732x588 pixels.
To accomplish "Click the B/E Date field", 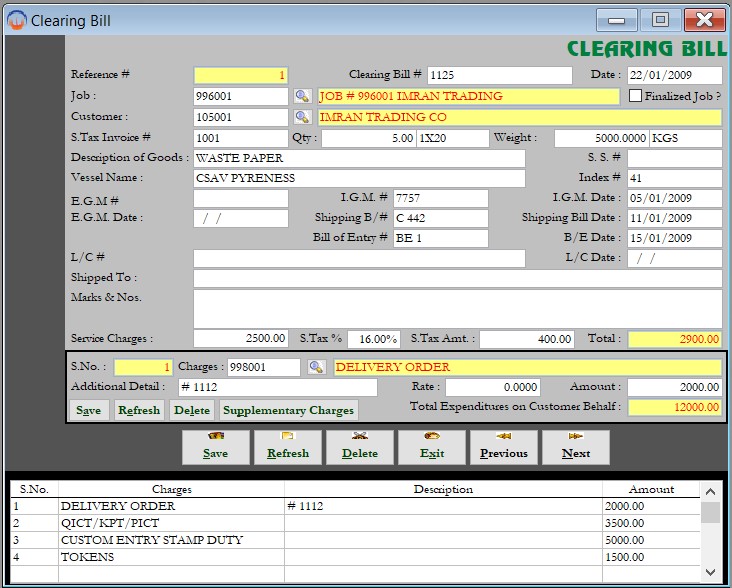I will [675, 238].
